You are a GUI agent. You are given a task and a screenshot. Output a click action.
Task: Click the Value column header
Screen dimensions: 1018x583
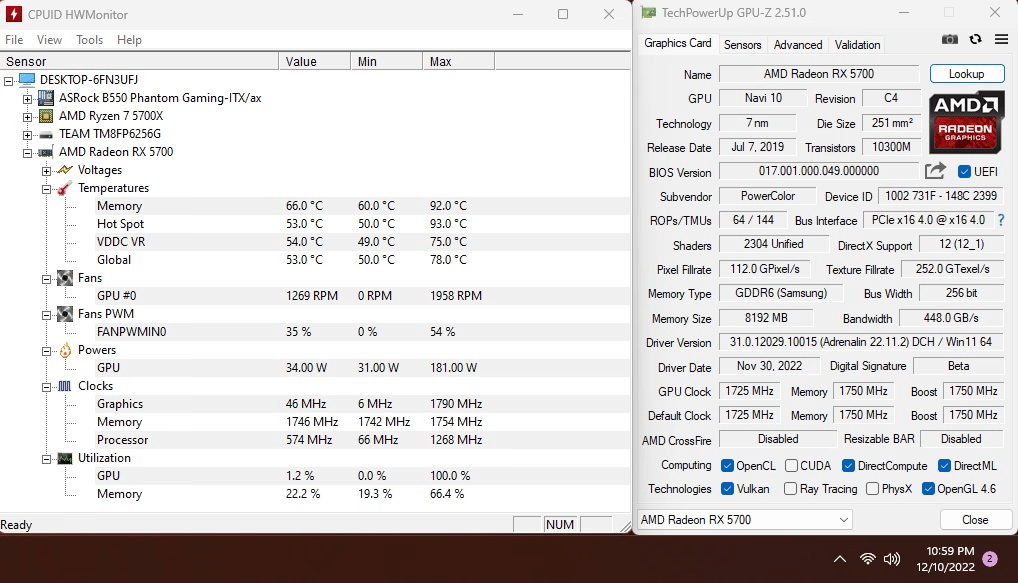coord(315,62)
